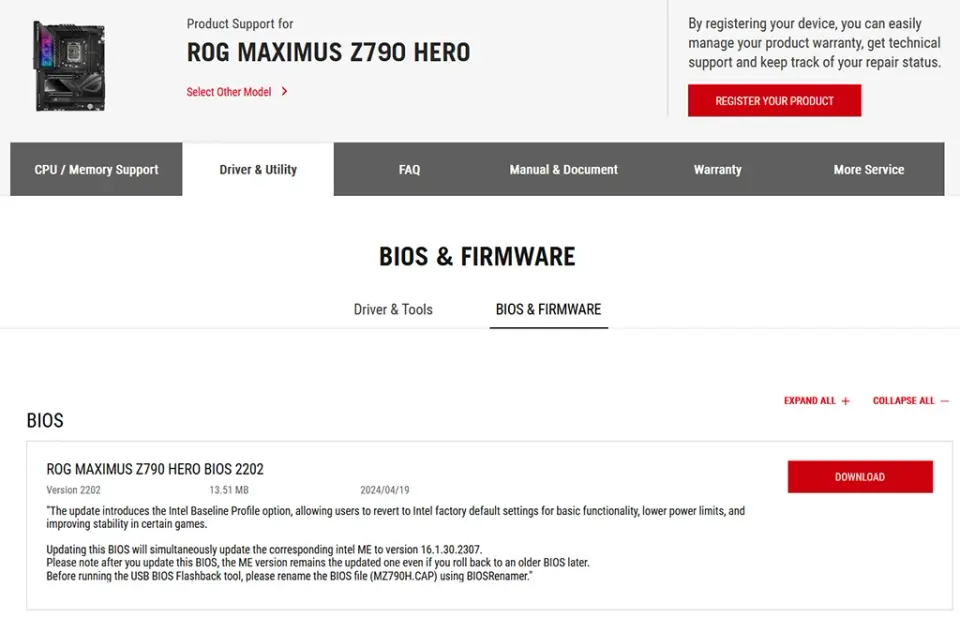This screenshot has width=960, height=618.
Task: Click the Select Other Model link
Action: coord(229,92)
